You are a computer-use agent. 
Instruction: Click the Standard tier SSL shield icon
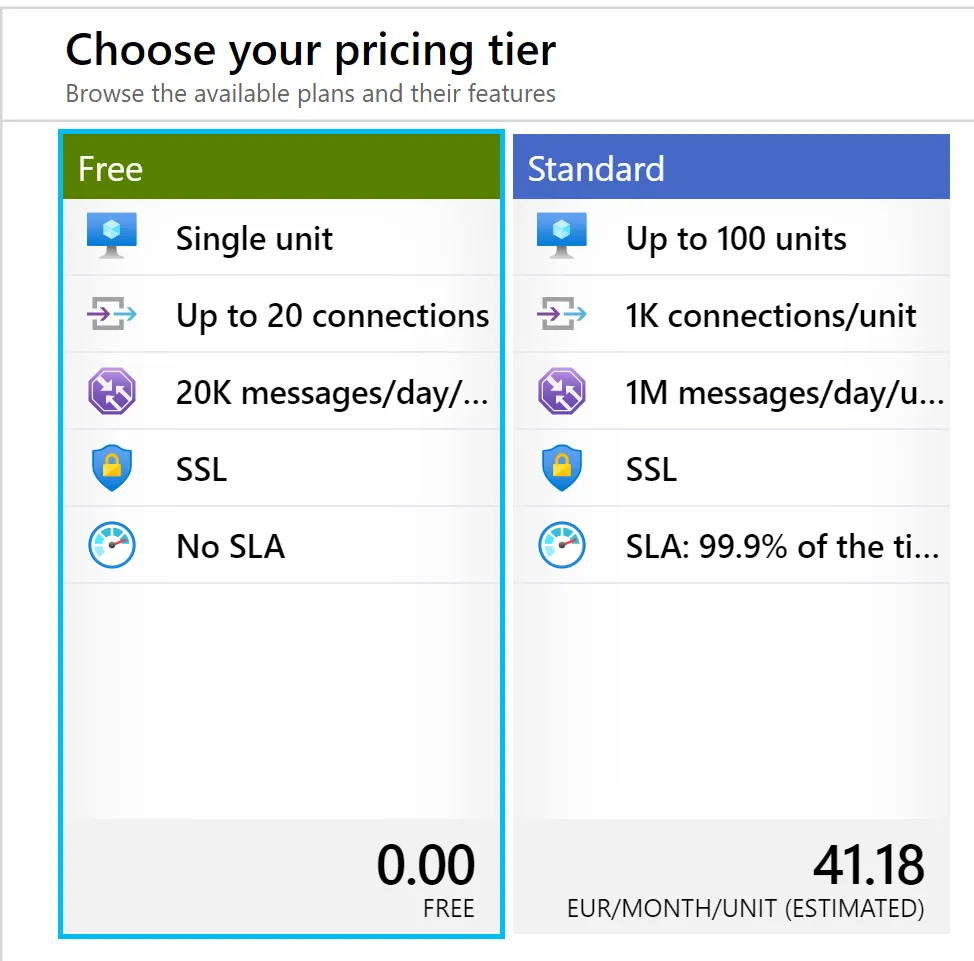(562, 468)
